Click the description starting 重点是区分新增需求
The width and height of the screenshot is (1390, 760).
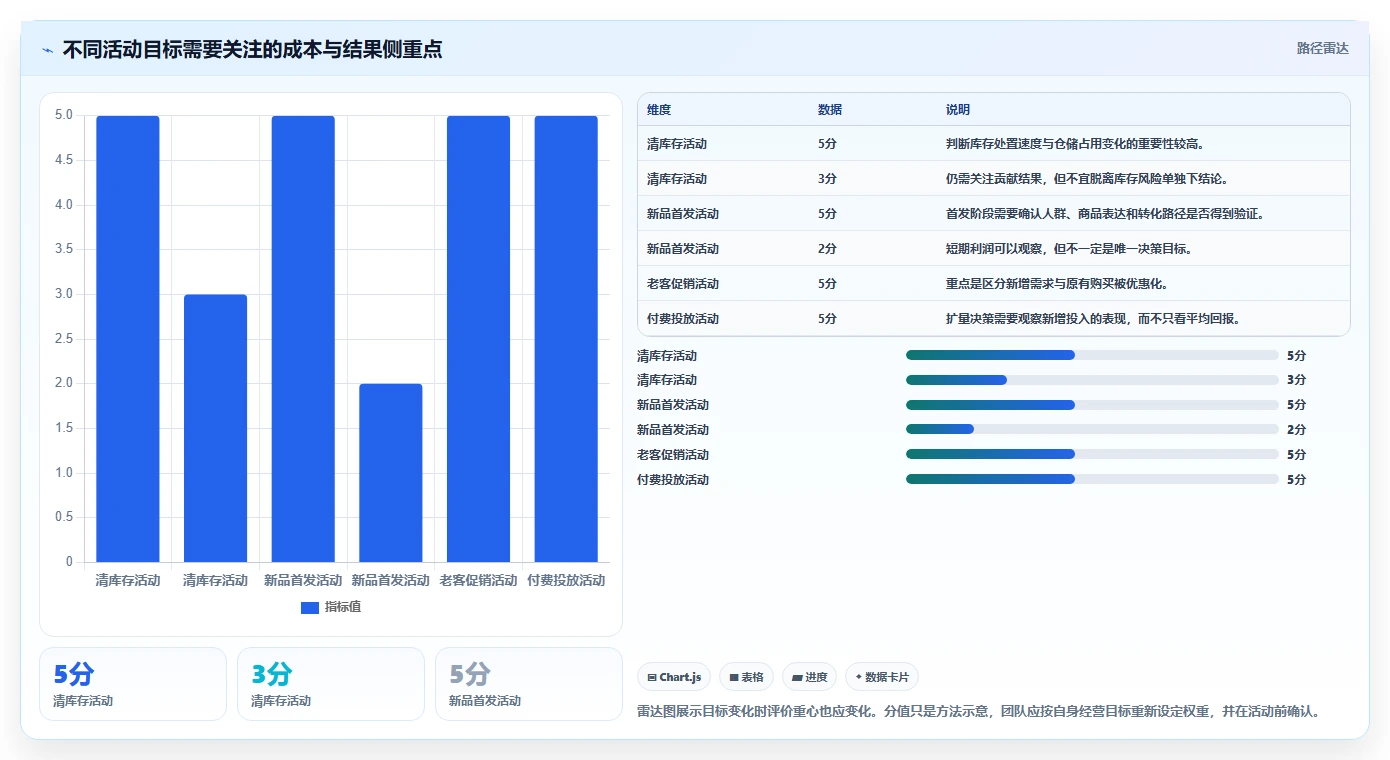tap(1057, 283)
